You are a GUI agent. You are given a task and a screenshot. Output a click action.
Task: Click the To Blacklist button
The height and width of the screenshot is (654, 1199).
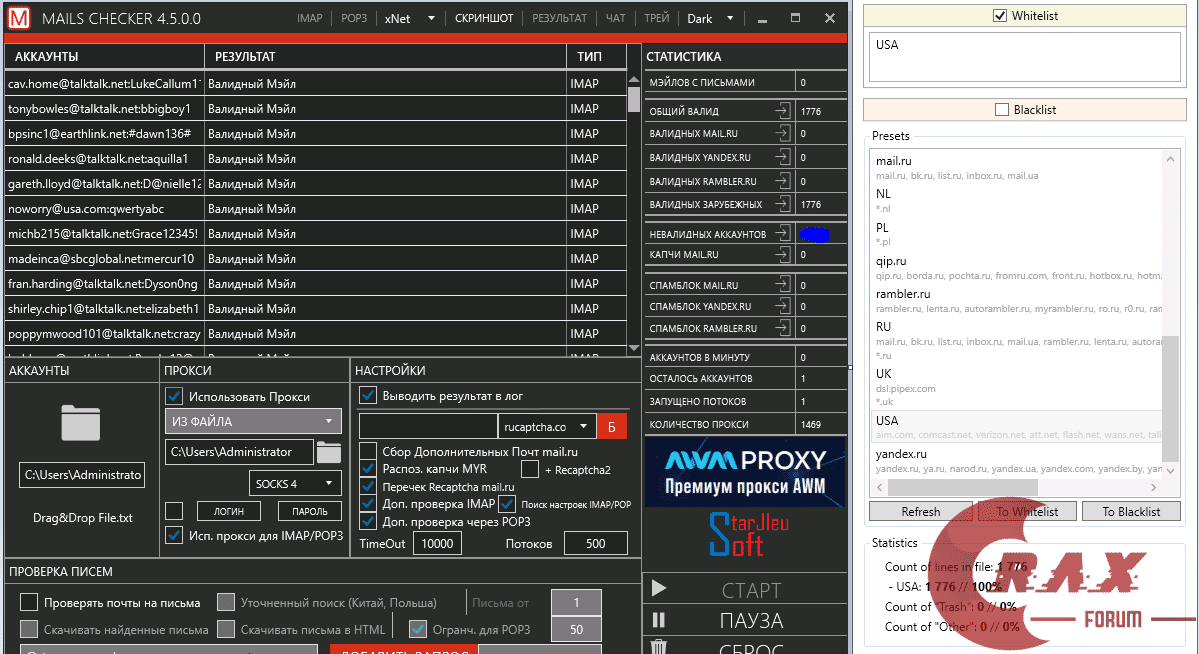pos(1131,511)
